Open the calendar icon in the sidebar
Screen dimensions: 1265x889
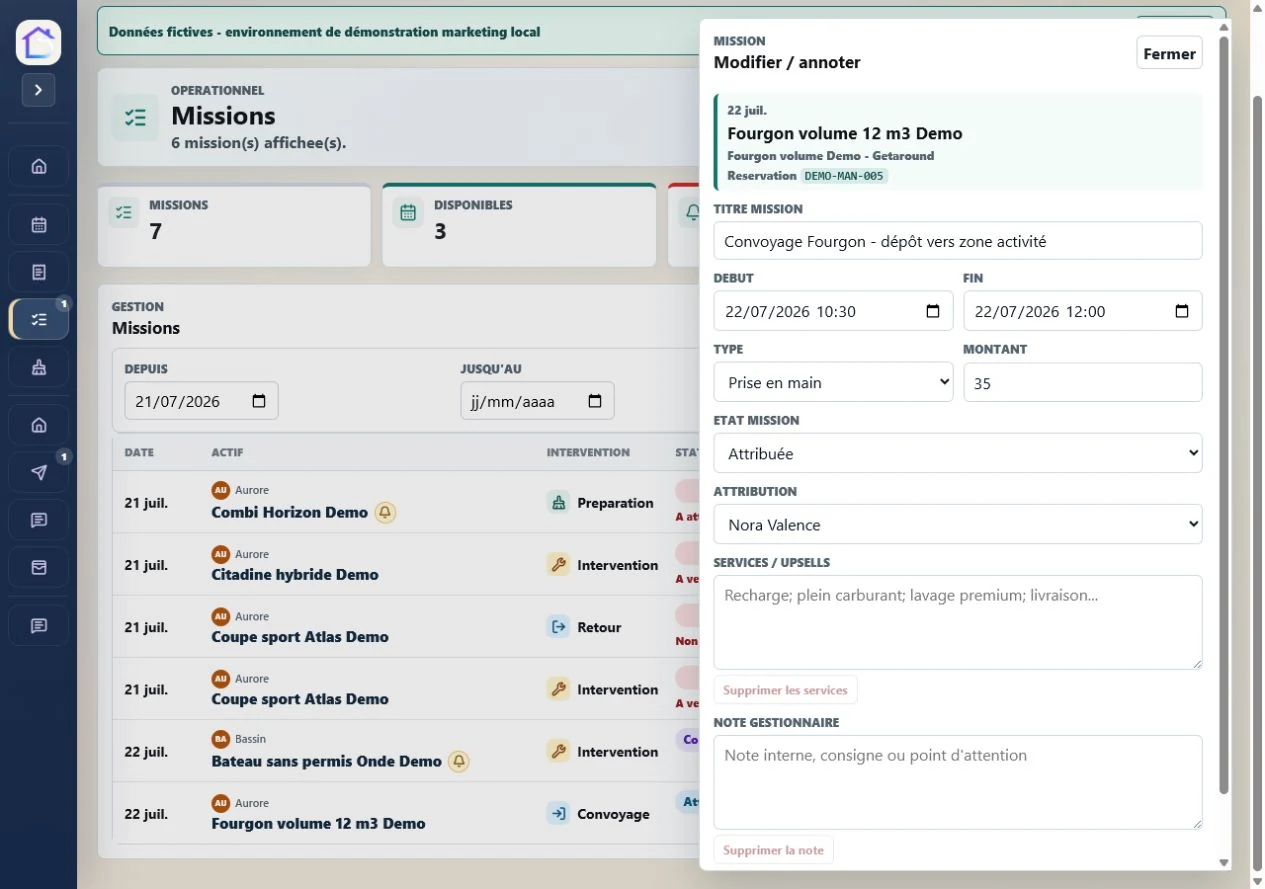click(39, 224)
